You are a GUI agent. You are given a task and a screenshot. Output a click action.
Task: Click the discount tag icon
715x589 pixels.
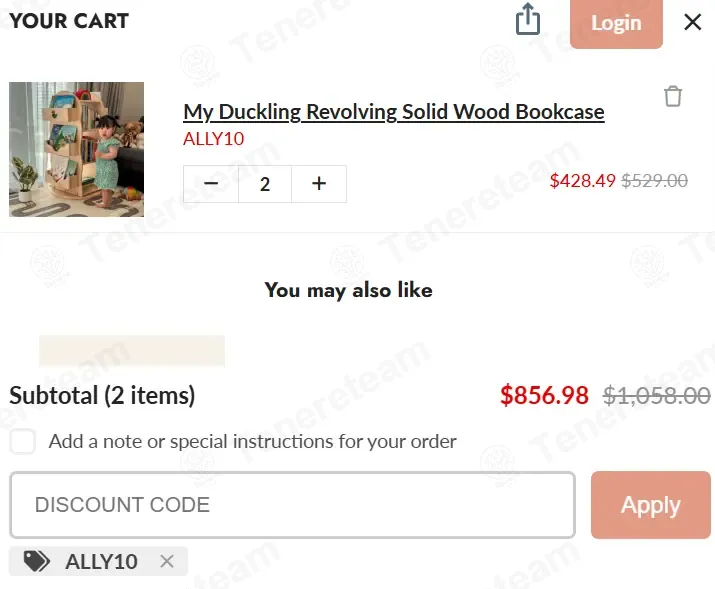pos(37,561)
